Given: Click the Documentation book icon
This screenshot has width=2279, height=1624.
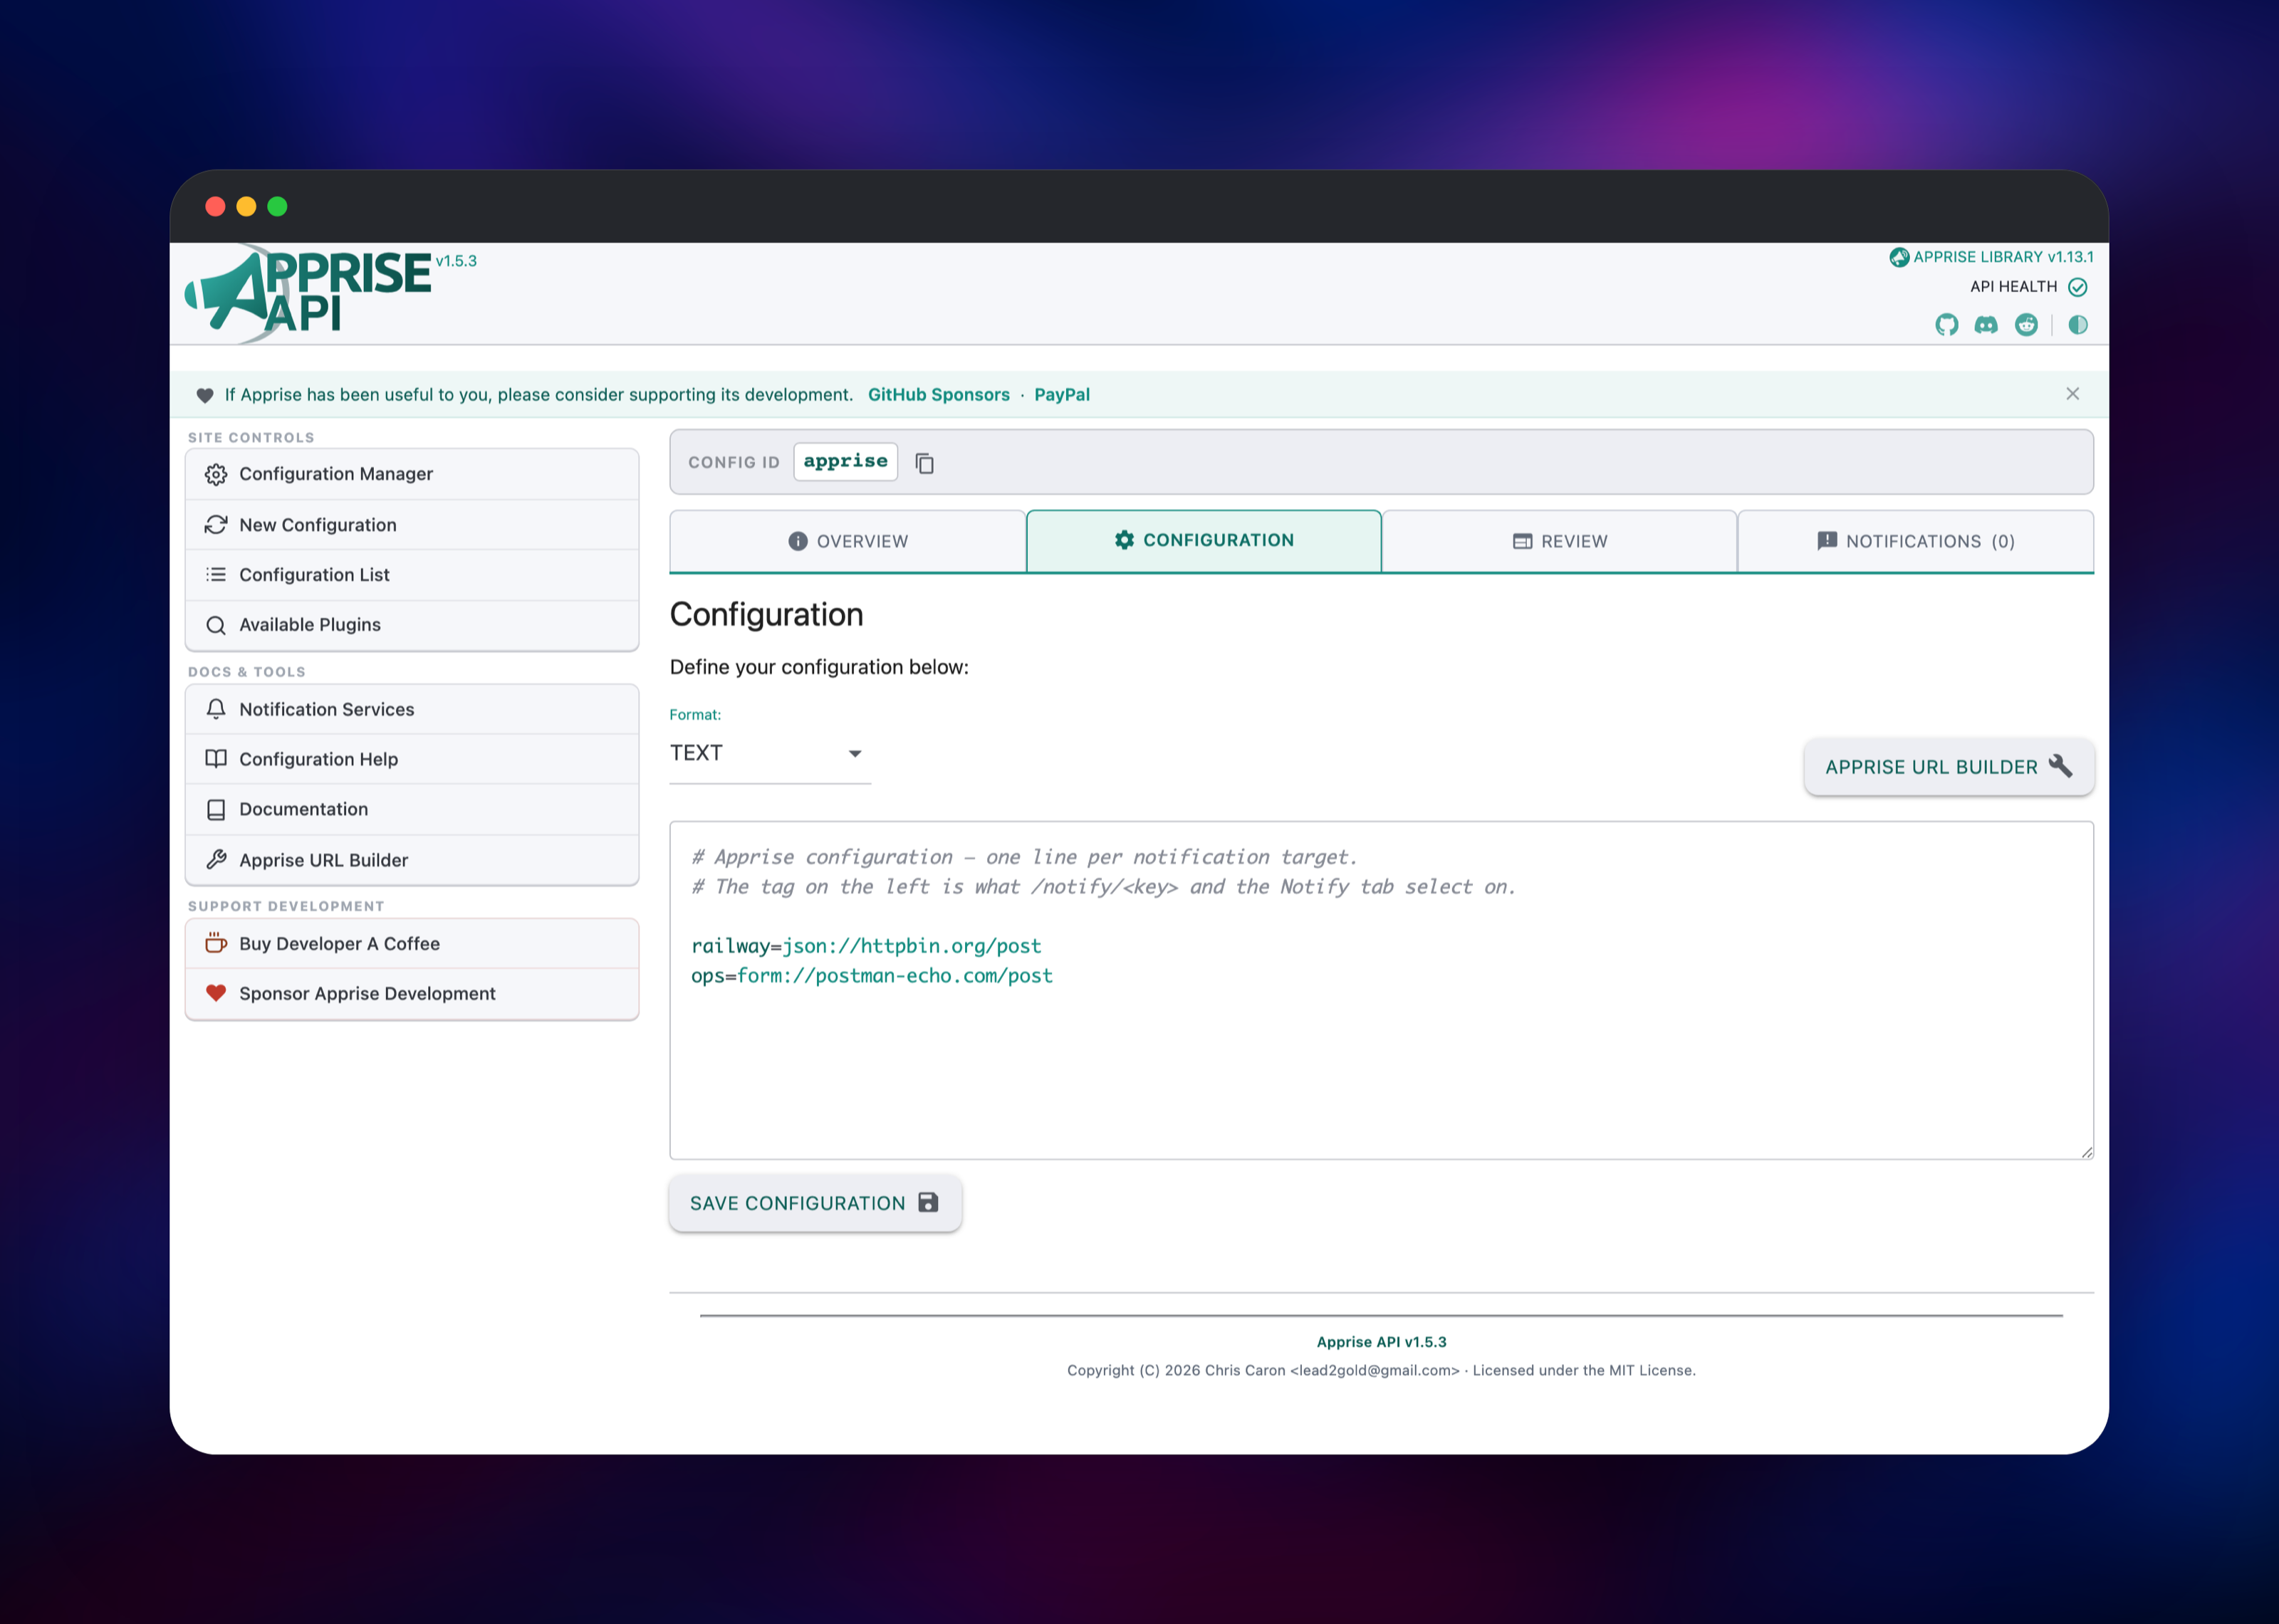Looking at the screenshot, I should point(216,810).
